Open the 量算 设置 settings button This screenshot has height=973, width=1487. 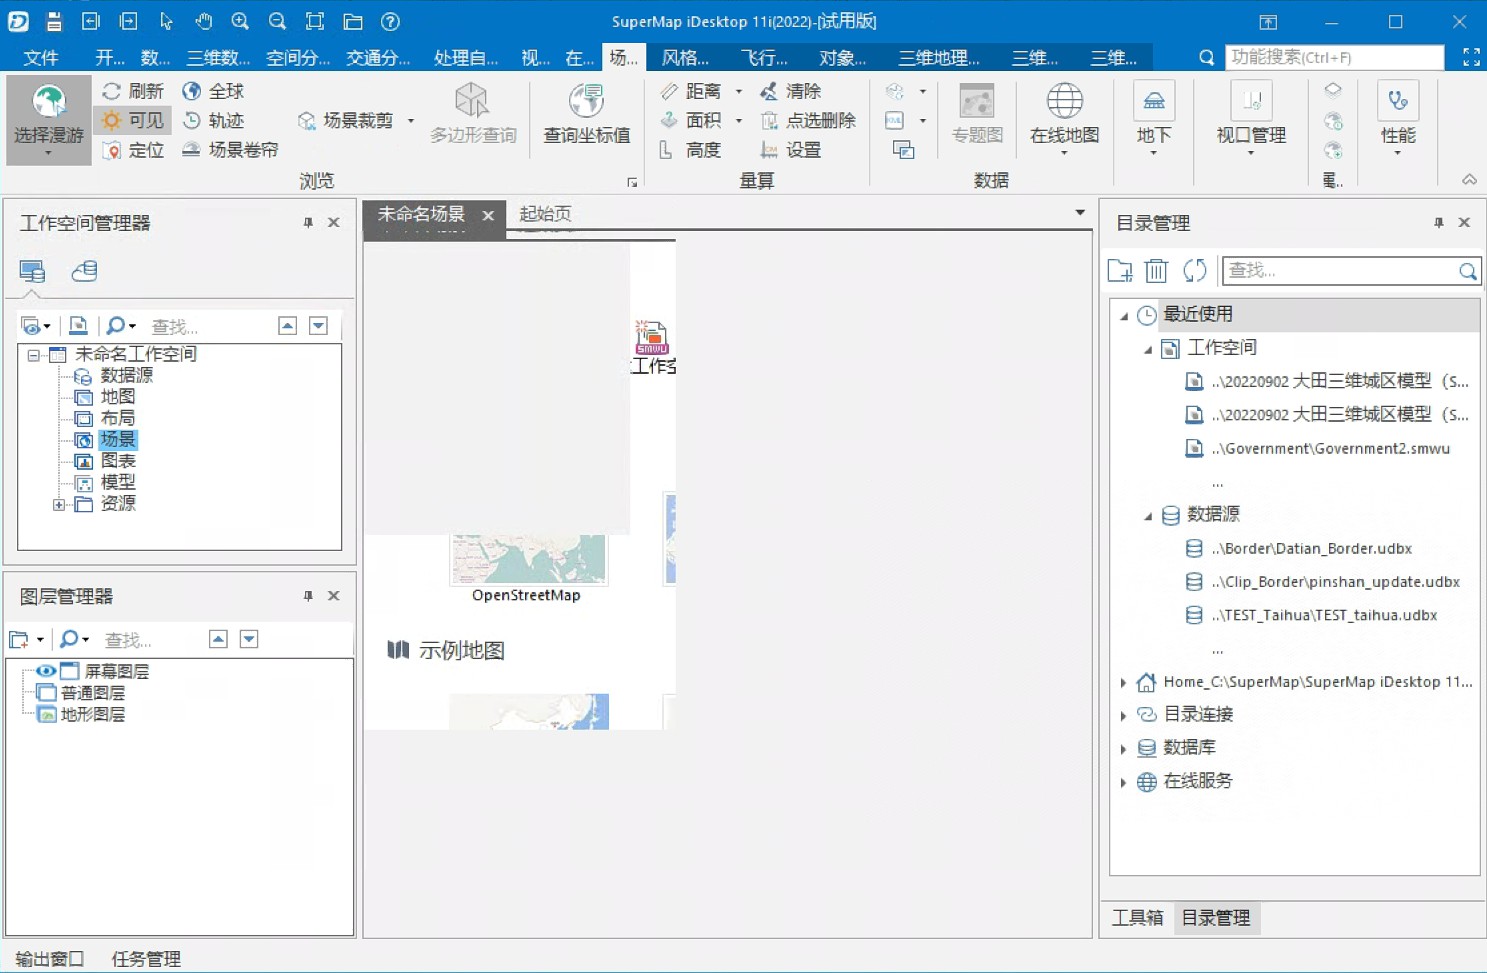[791, 150]
